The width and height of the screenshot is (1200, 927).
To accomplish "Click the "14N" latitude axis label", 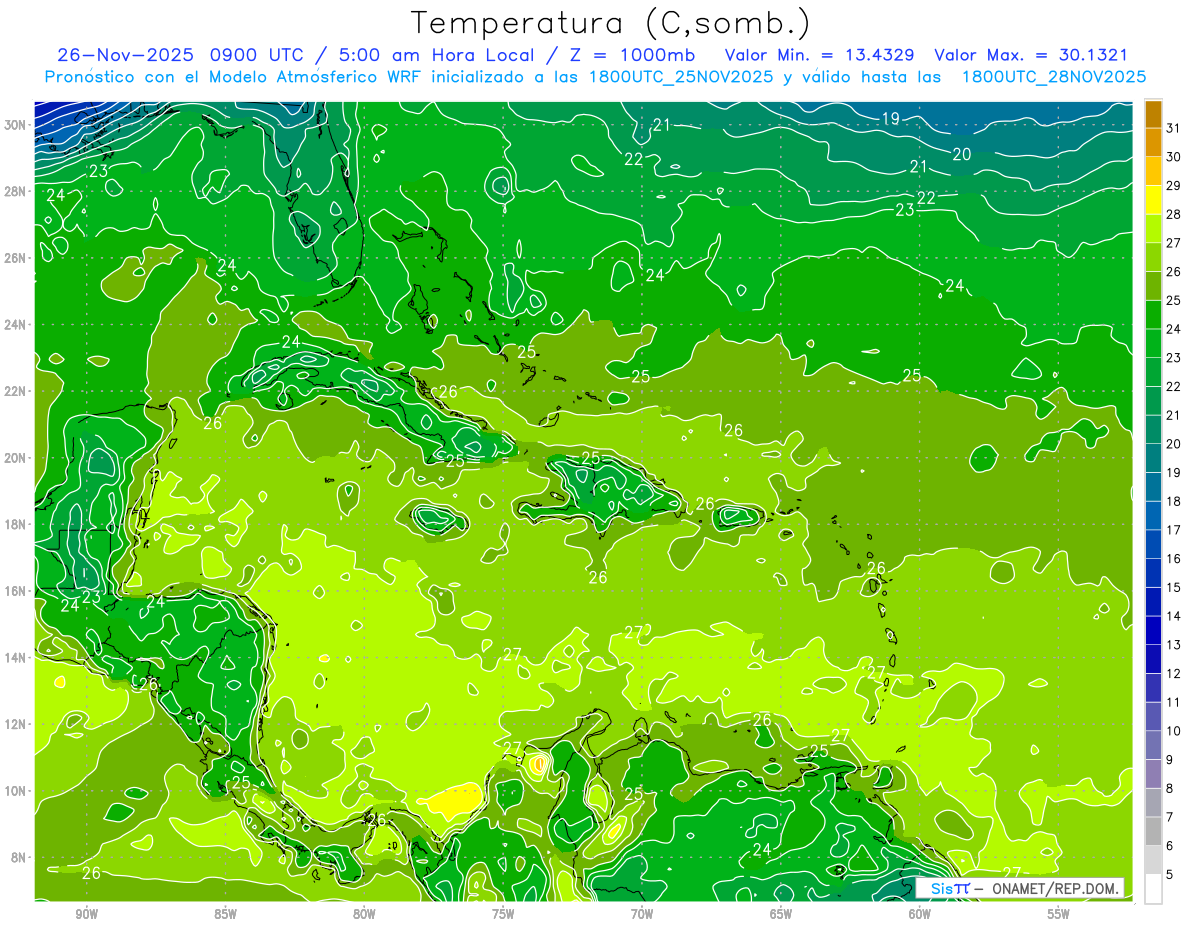I will tap(15, 658).
